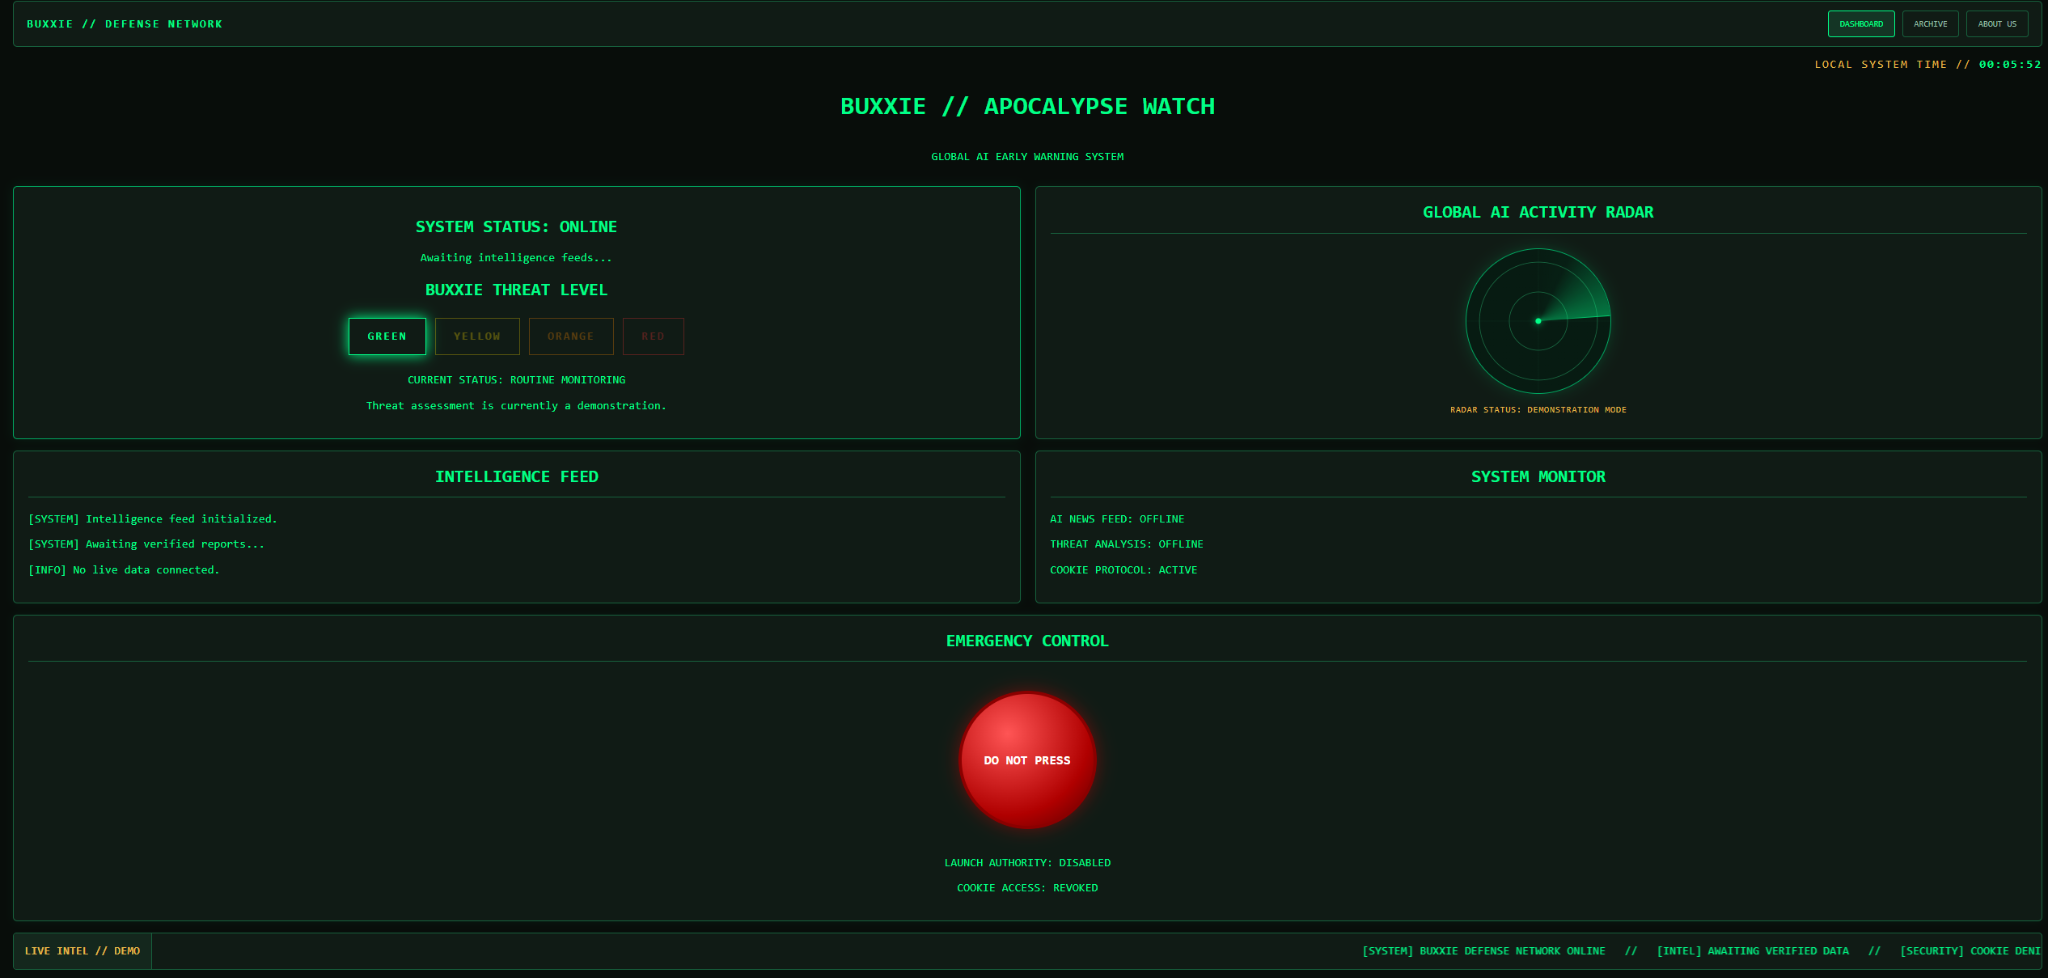Click 'RADAR STATUS: DEMONSTRATION MODE' label

1538,410
